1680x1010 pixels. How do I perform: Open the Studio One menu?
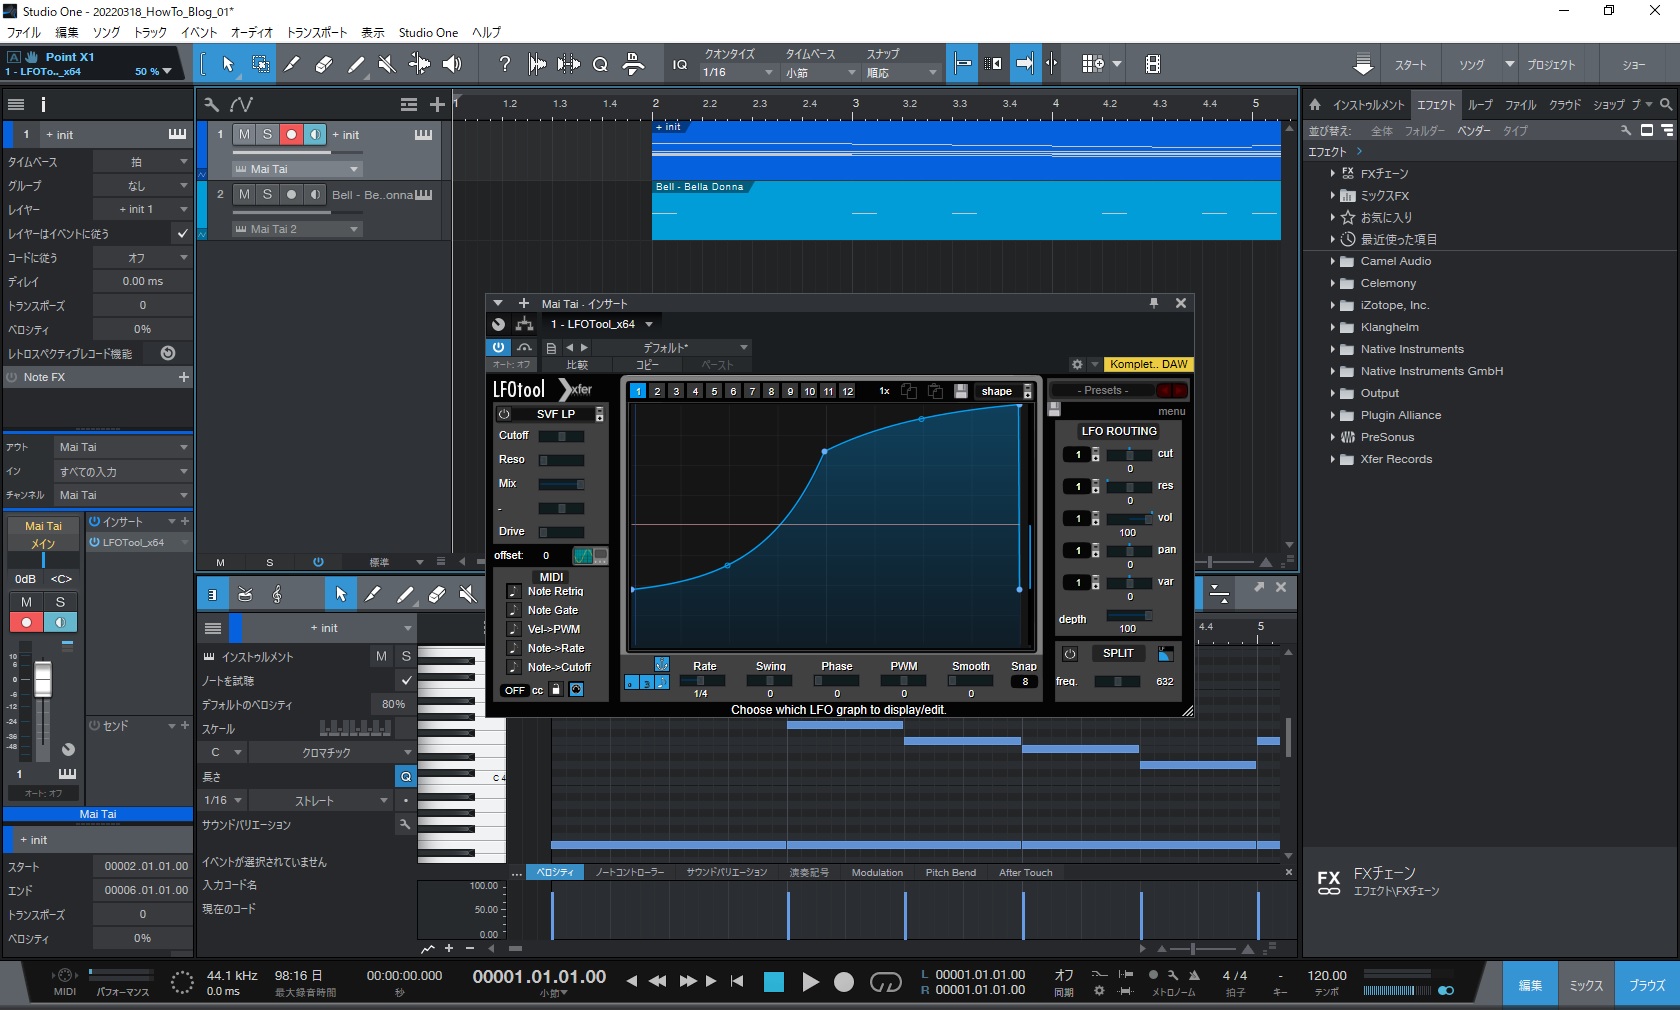[428, 32]
